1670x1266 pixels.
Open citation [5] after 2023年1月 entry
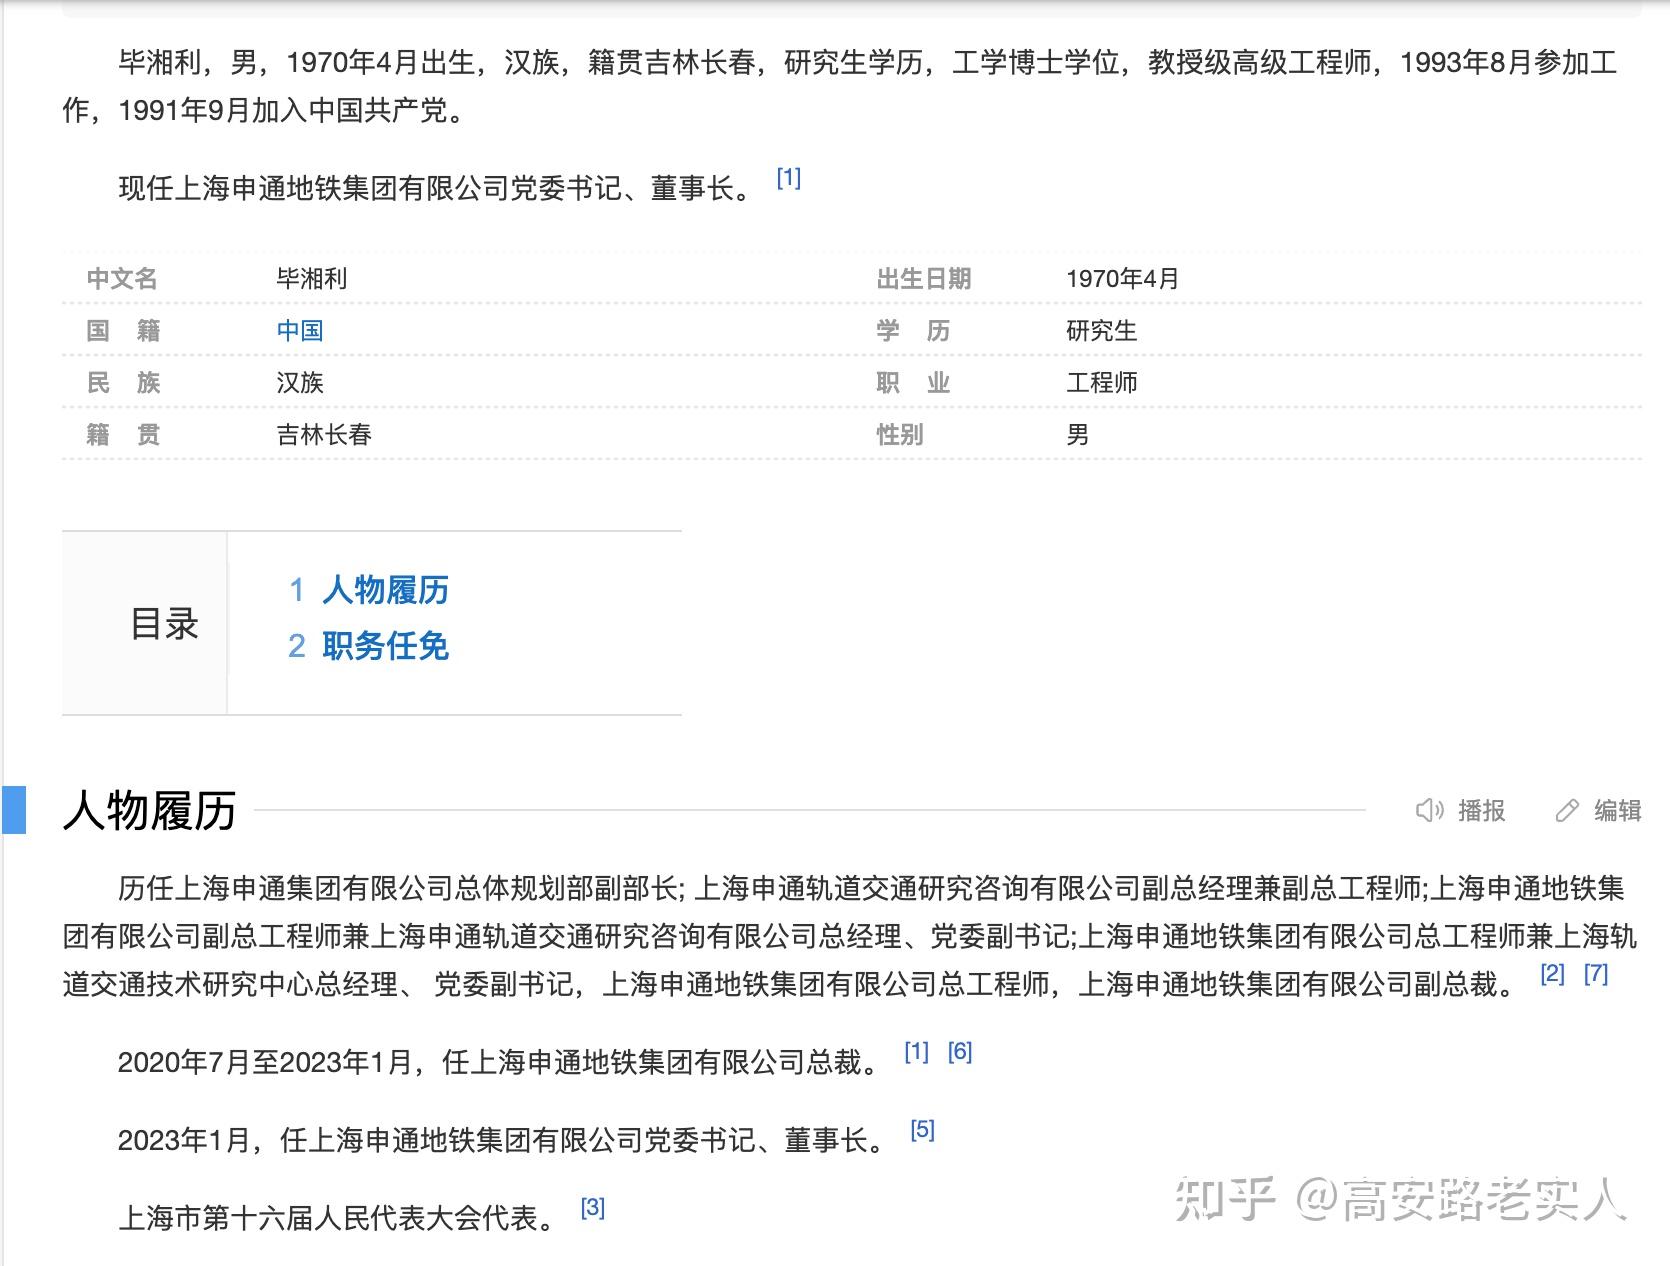click(x=922, y=1130)
